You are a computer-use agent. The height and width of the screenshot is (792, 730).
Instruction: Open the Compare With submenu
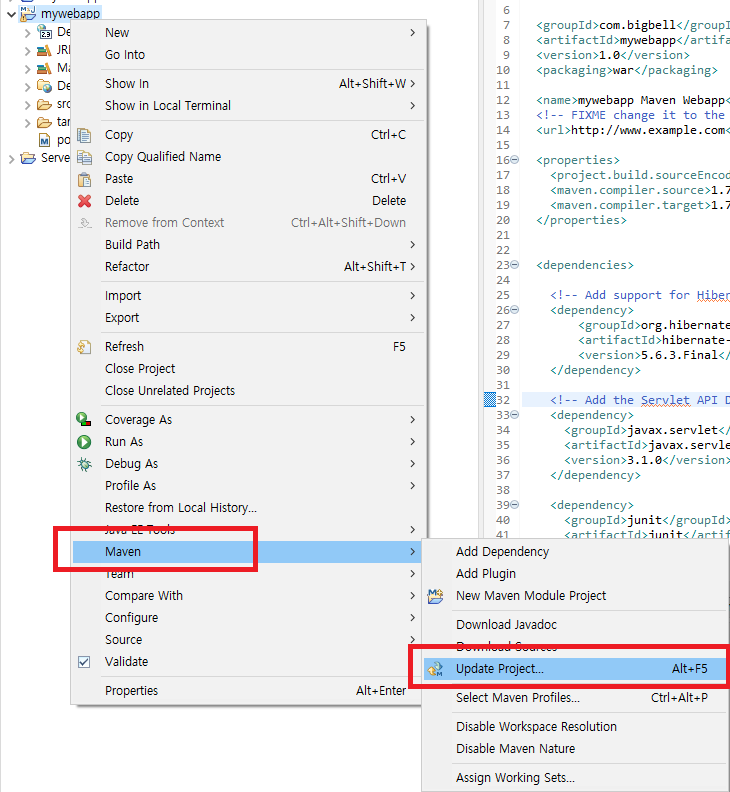(248, 596)
